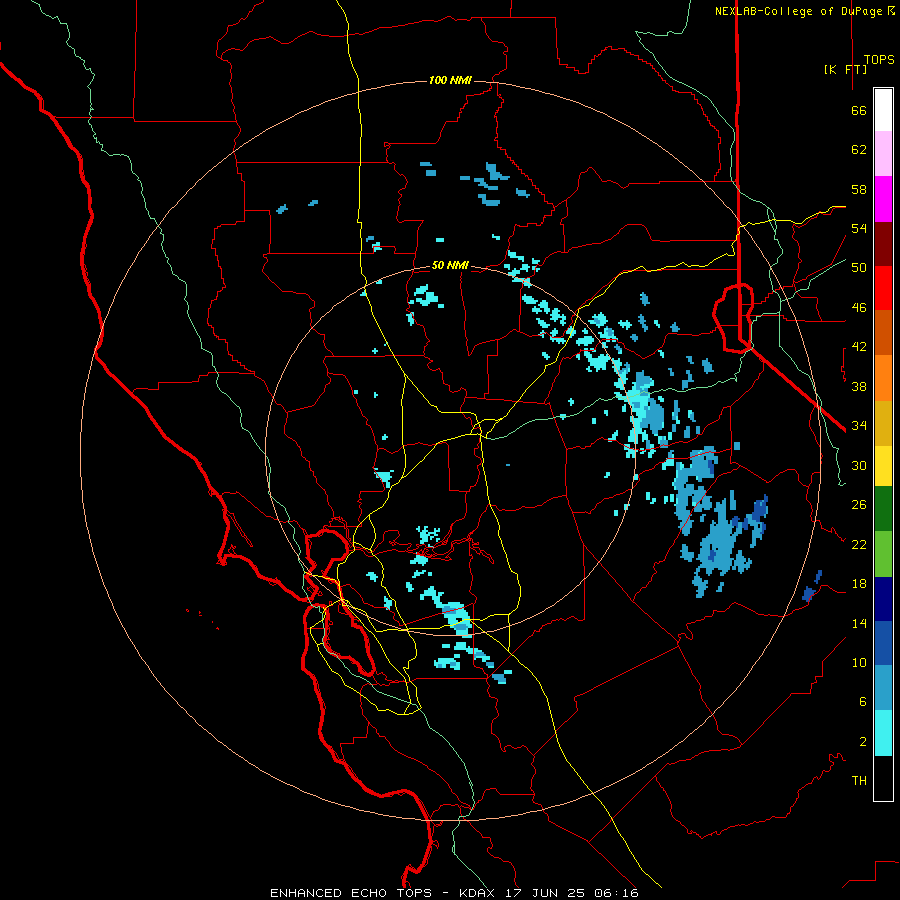The height and width of the screenshot is (900, 900).
Task: Click the "KDAX" radar site identifier
Action: click(478, 893)
